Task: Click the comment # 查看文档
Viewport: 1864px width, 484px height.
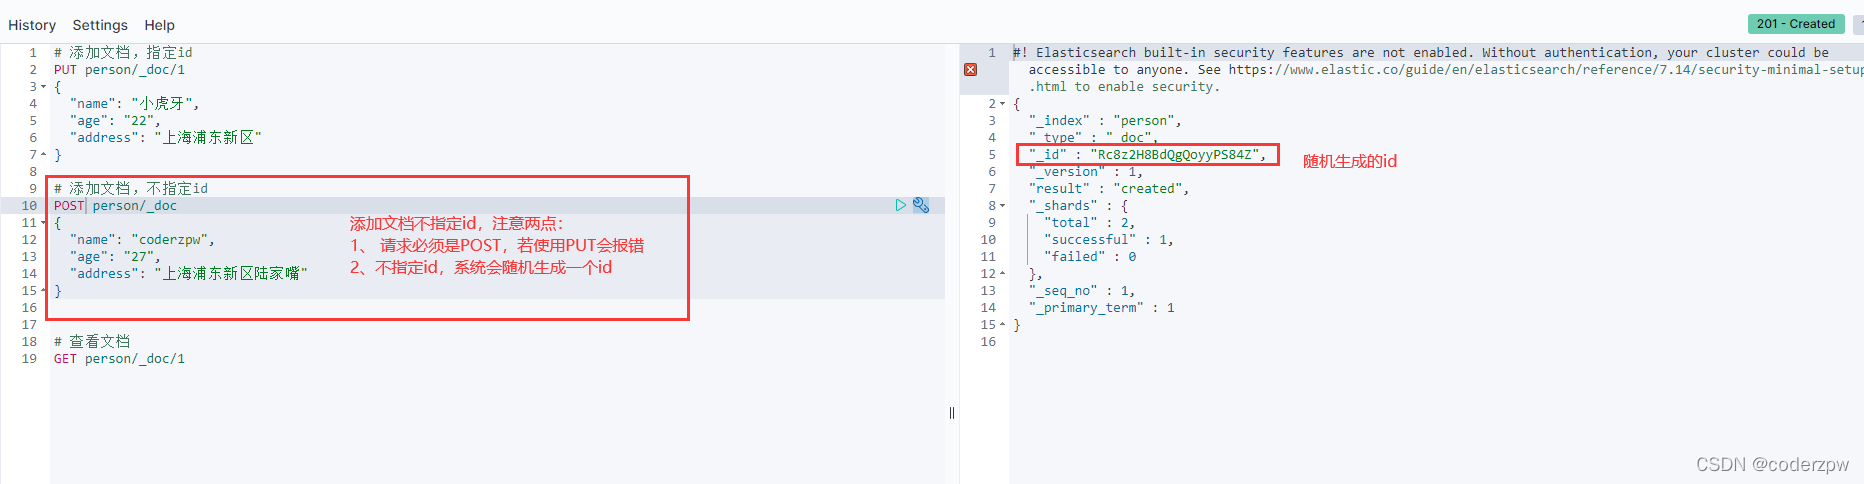Action: [92, 342]
